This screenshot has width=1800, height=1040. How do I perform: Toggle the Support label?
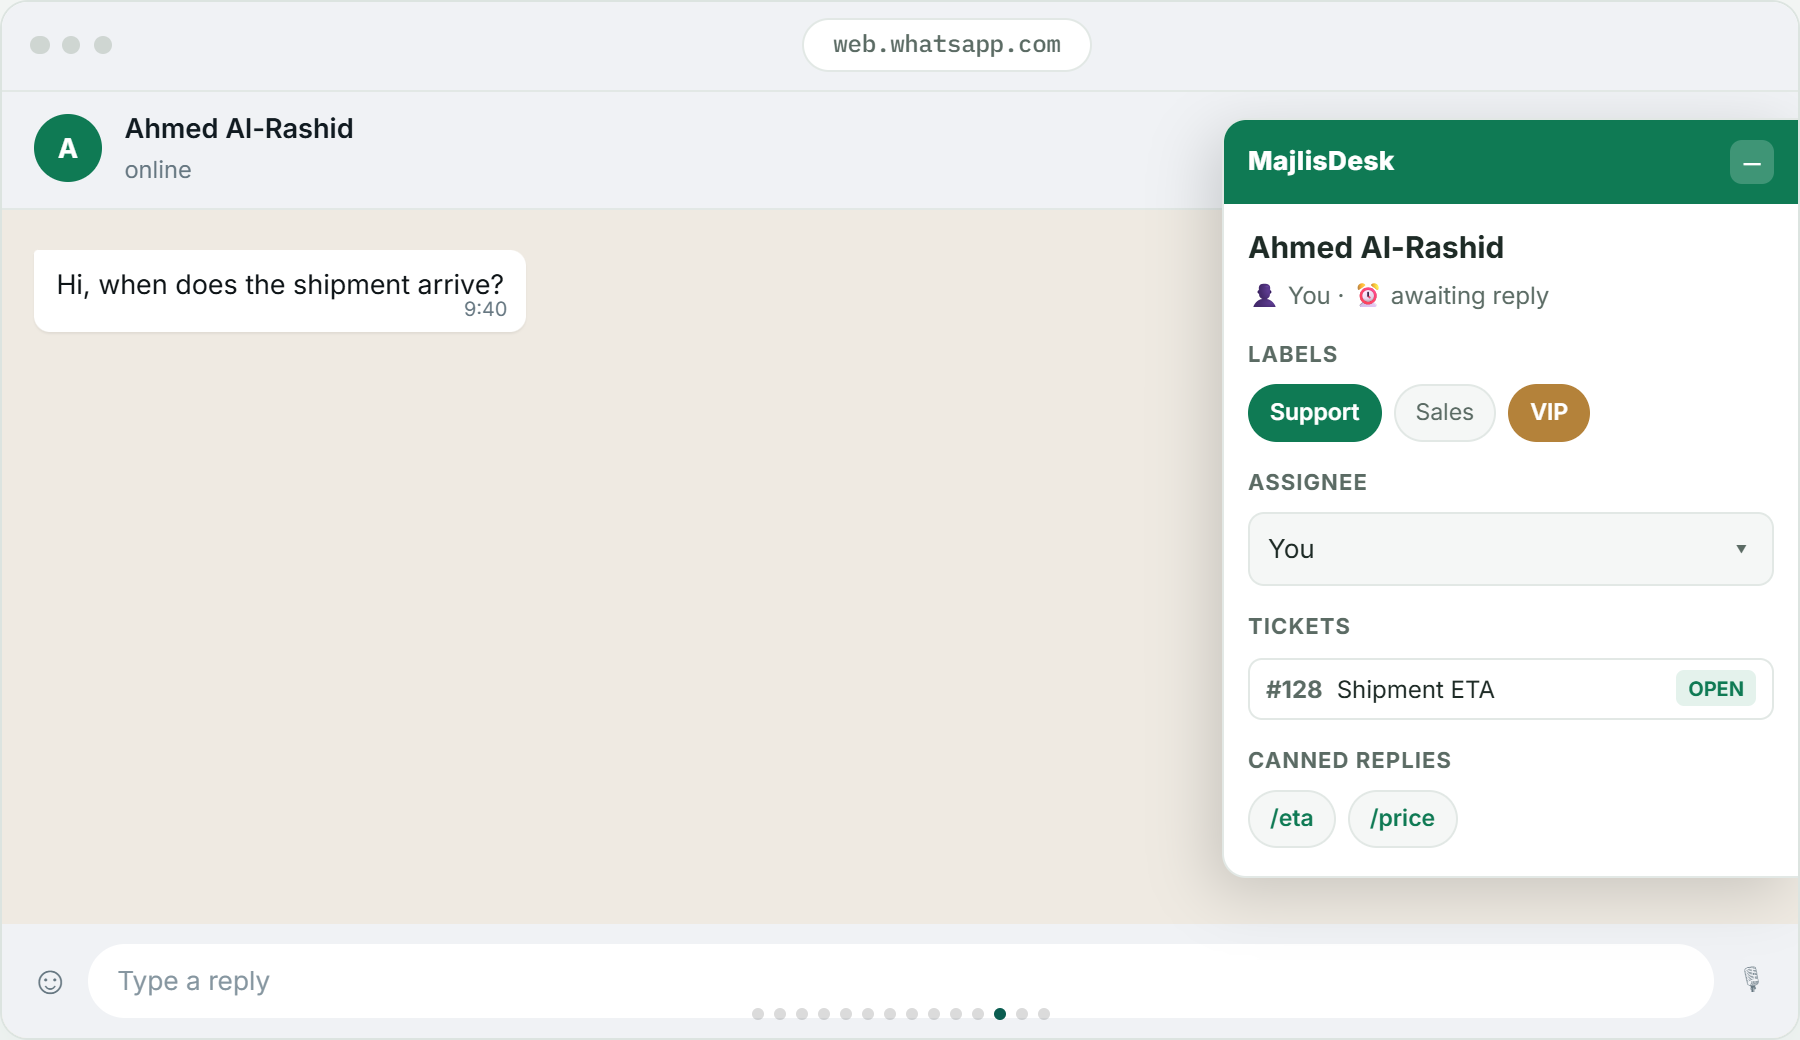tap(1314, 413)
